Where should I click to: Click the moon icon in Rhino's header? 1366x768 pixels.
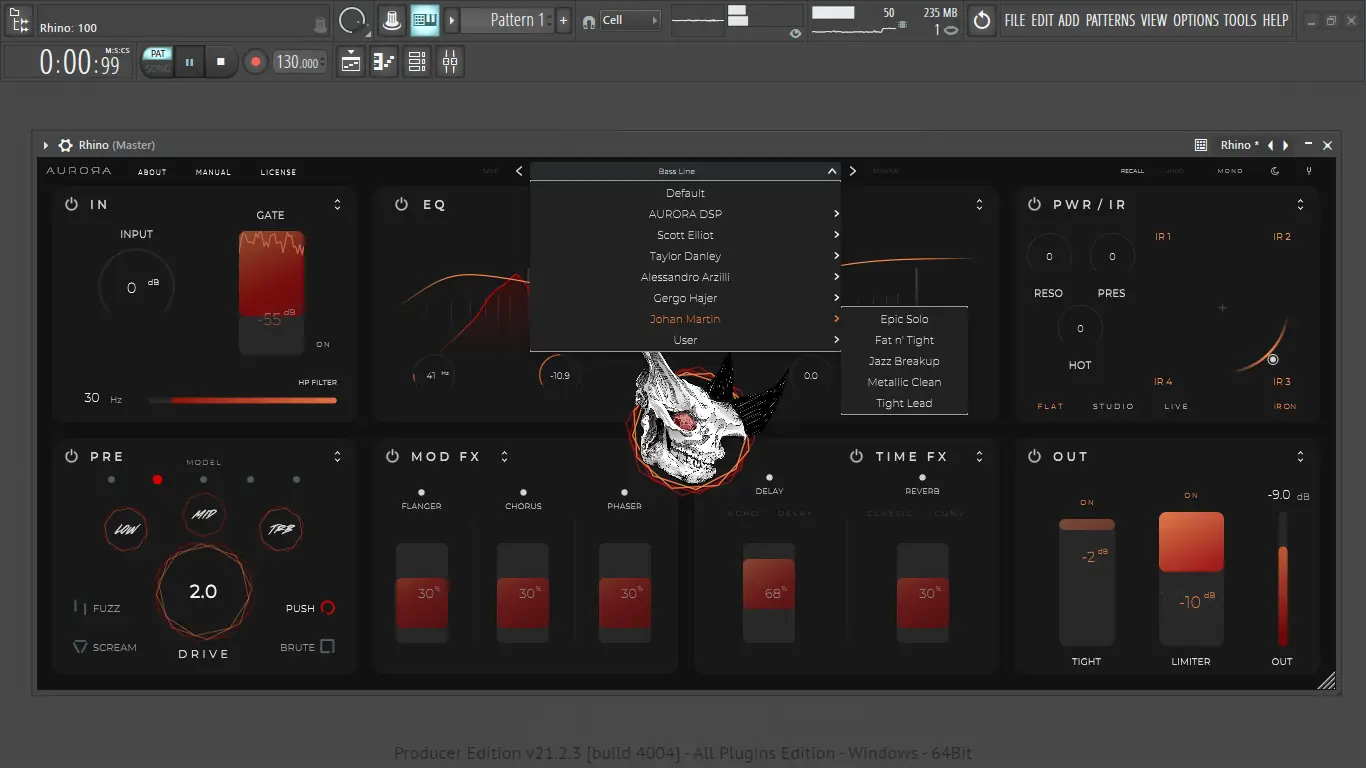1275,170
